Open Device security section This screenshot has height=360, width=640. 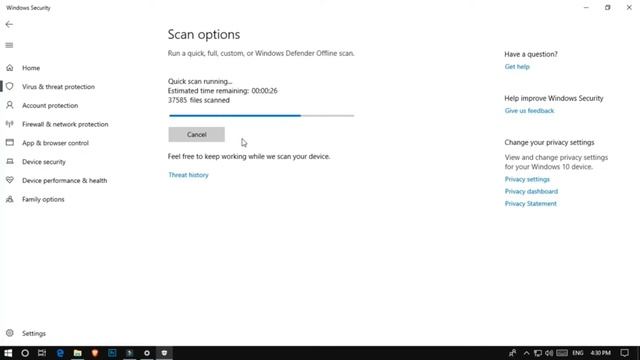point(44,162)
